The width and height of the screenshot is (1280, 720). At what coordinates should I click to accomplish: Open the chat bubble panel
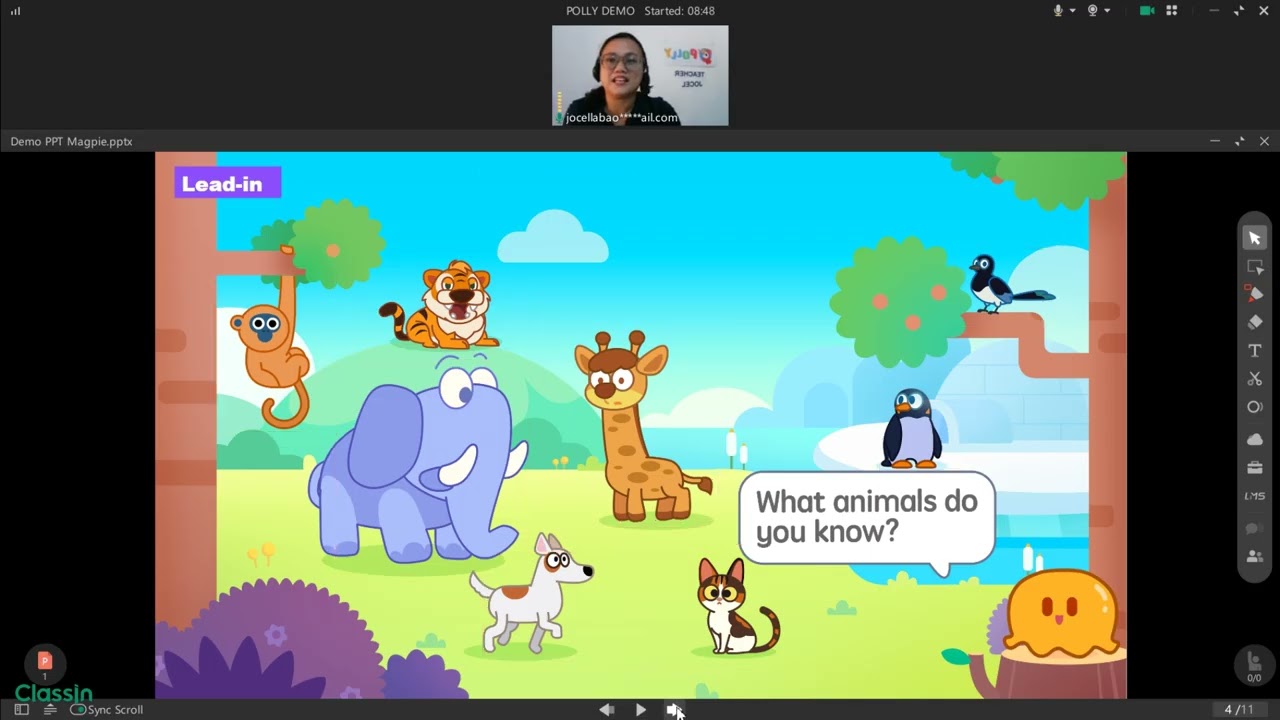tap(1254, 528)
